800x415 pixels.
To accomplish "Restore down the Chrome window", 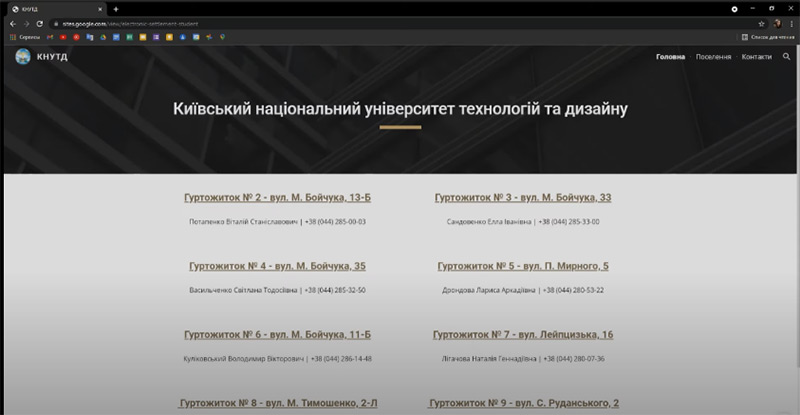I will tap(771, 9).
